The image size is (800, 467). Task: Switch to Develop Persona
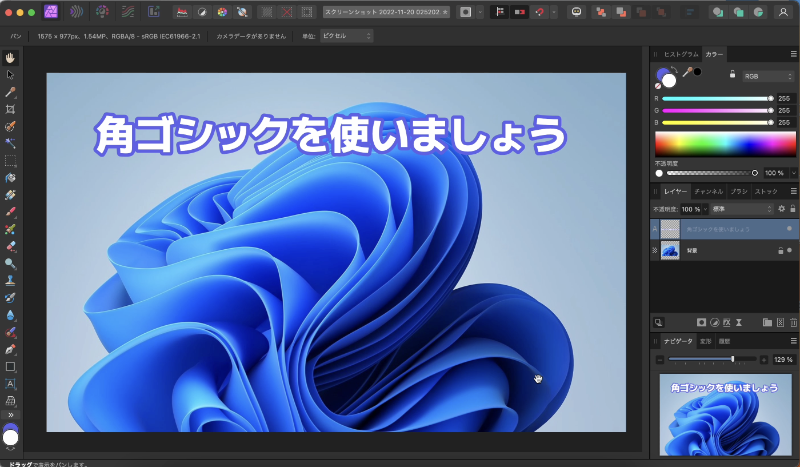pyautogui.click(x=102, y=12)
